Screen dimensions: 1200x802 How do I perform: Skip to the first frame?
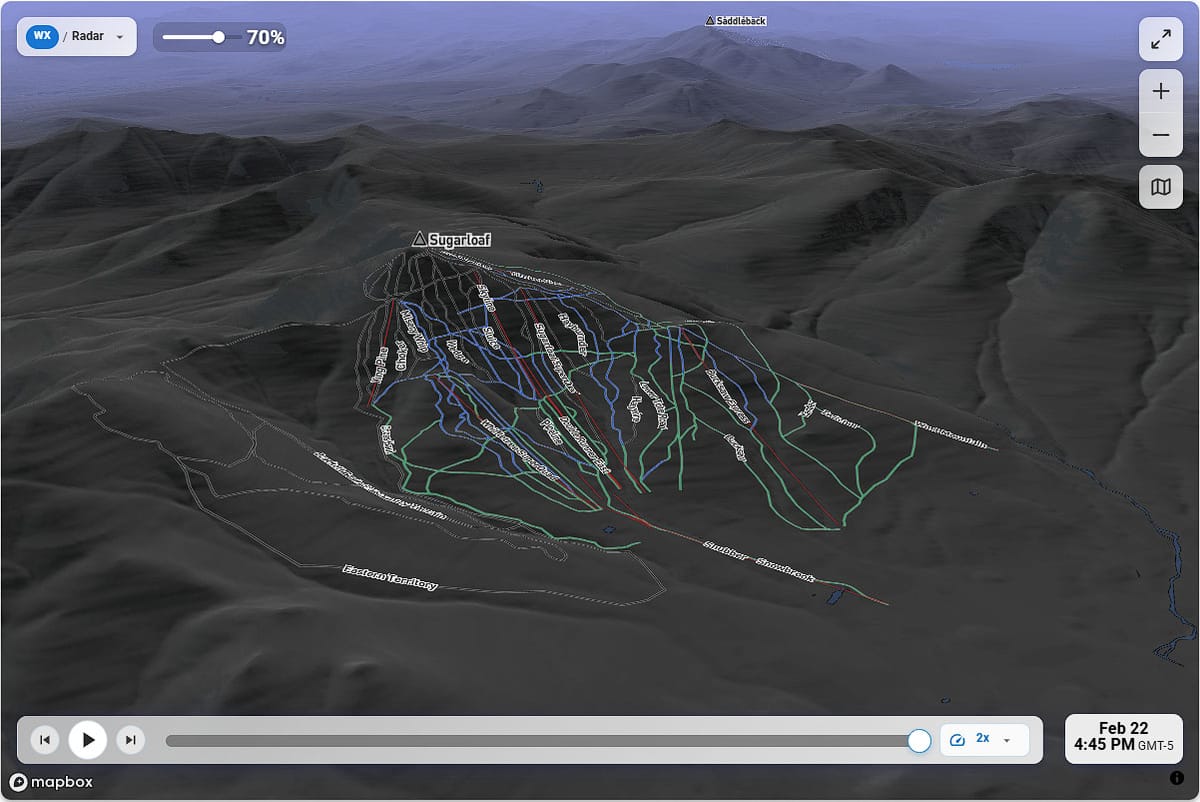point(44,740)
